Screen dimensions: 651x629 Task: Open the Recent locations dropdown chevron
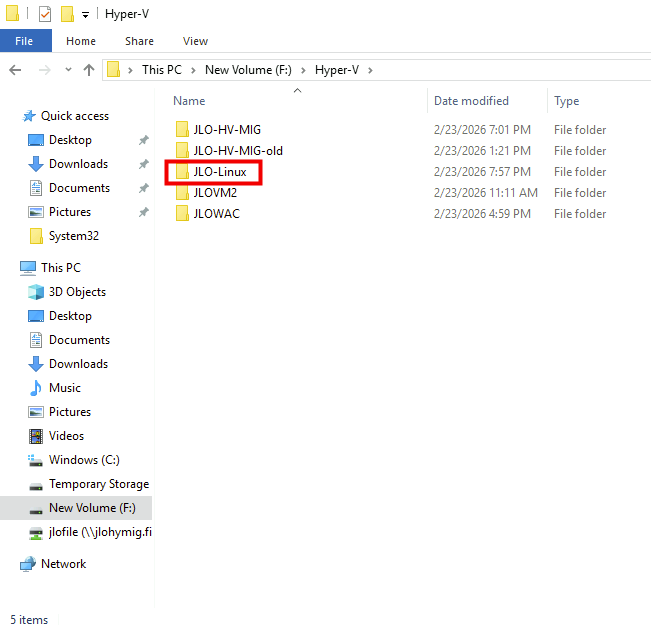point(67,70)
